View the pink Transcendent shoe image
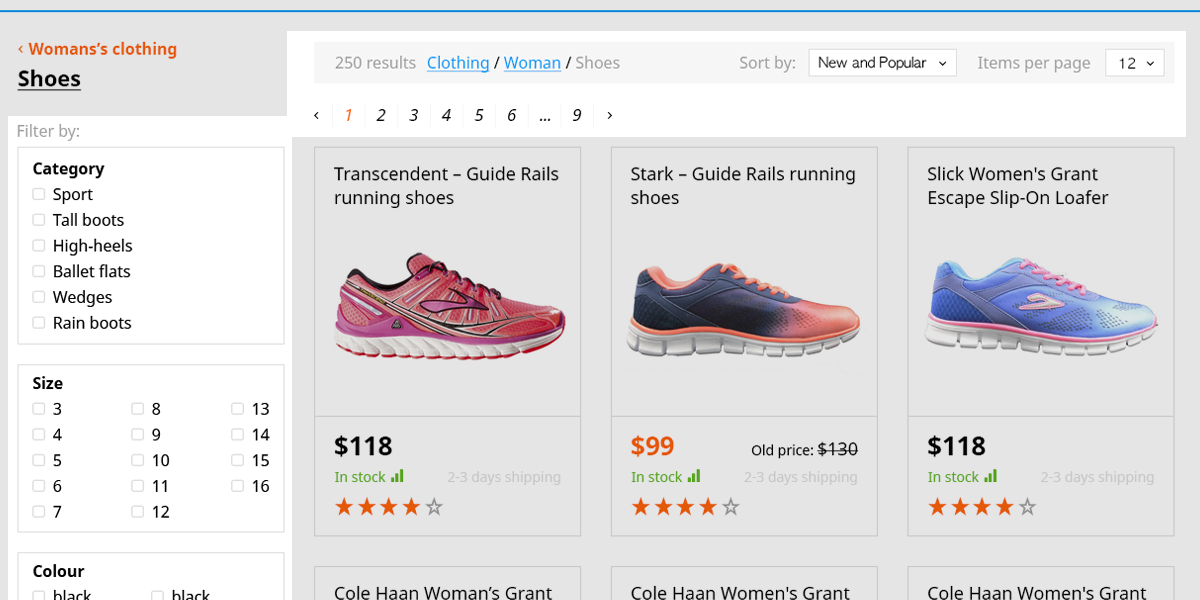Viewport: 1200px width, 600px height. [450, 305]
